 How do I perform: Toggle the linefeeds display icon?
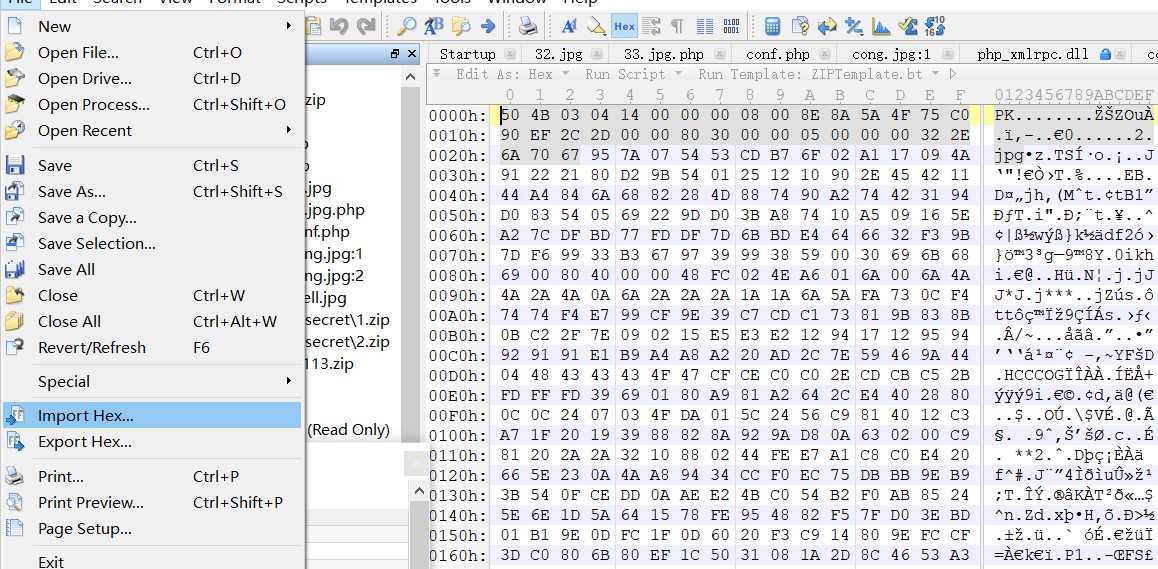tap(651, 27)
